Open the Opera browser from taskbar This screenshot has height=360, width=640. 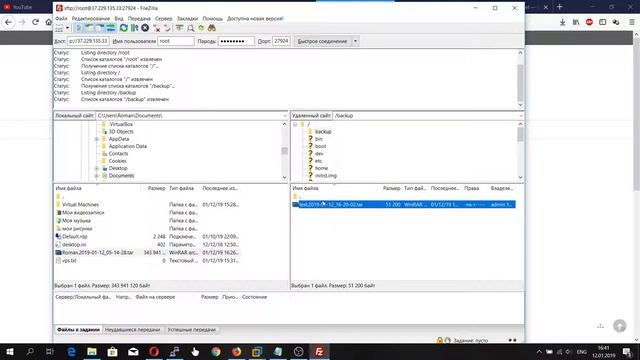(153, 351)
